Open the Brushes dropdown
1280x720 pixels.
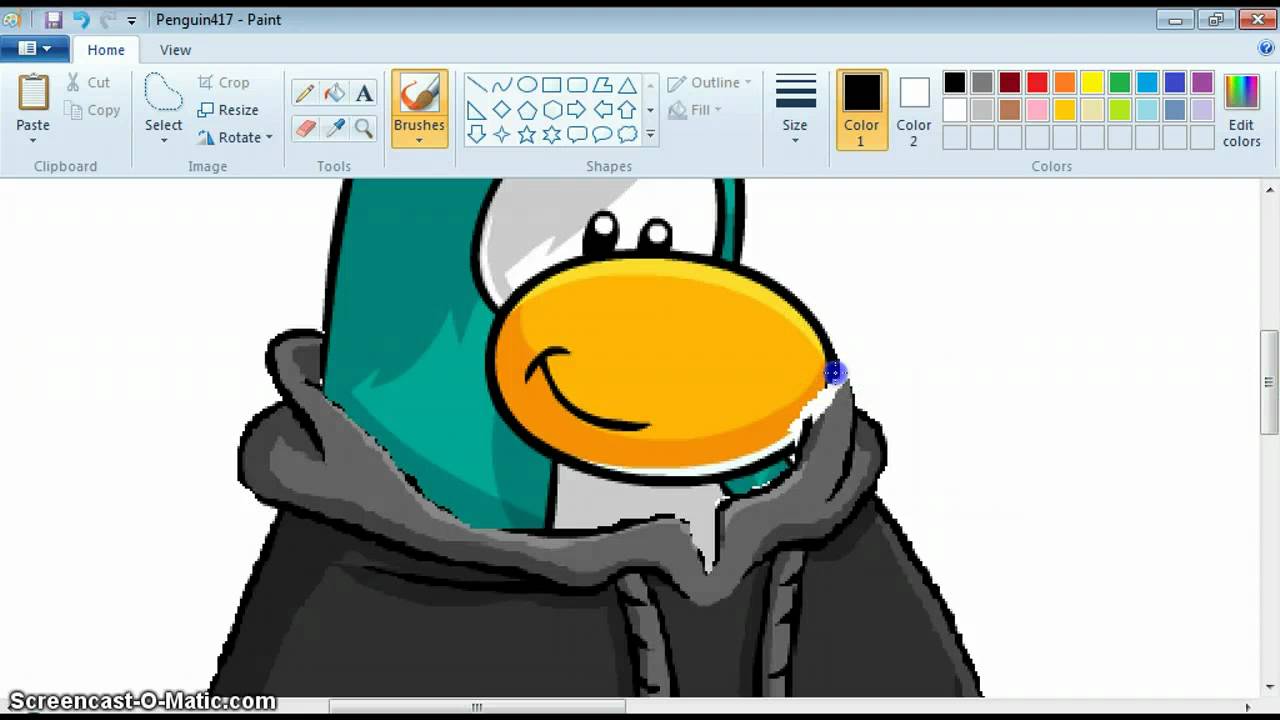click(419, 140)
